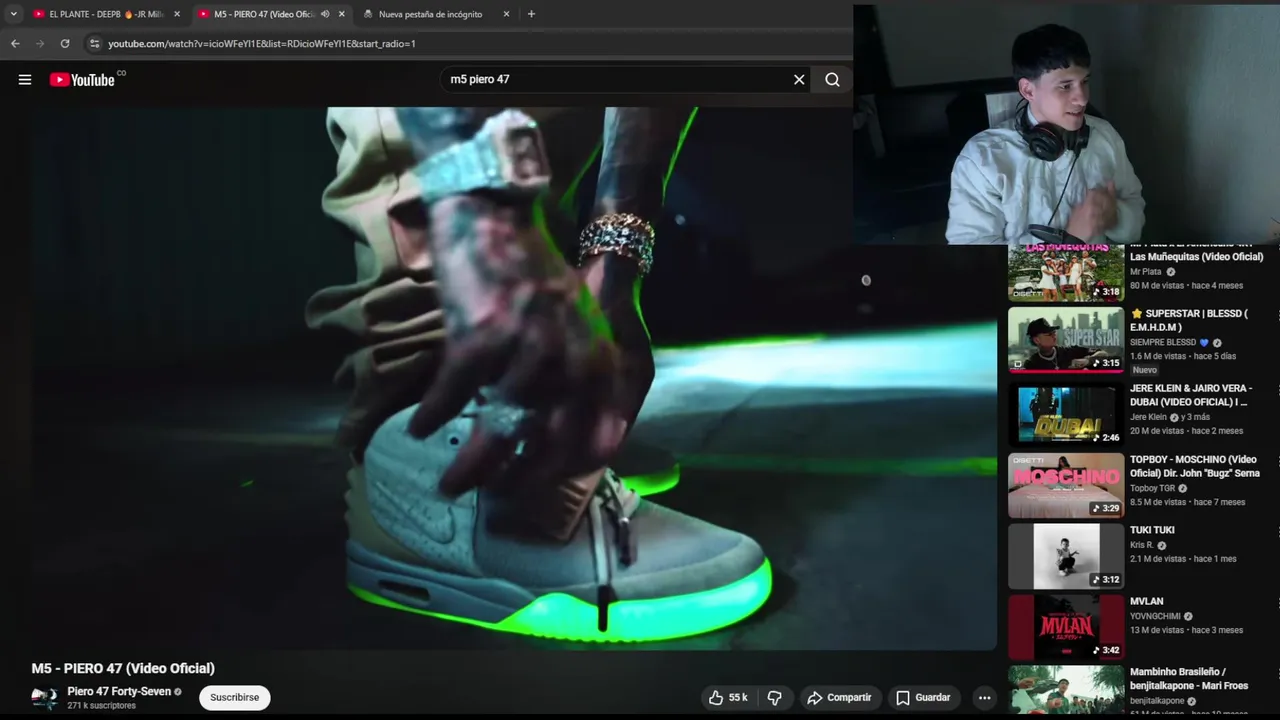The width and height of the screenshot is (1280, 720).
Task: Open Mambinho Brasileño title link
Action: (x=1189, y=679)
